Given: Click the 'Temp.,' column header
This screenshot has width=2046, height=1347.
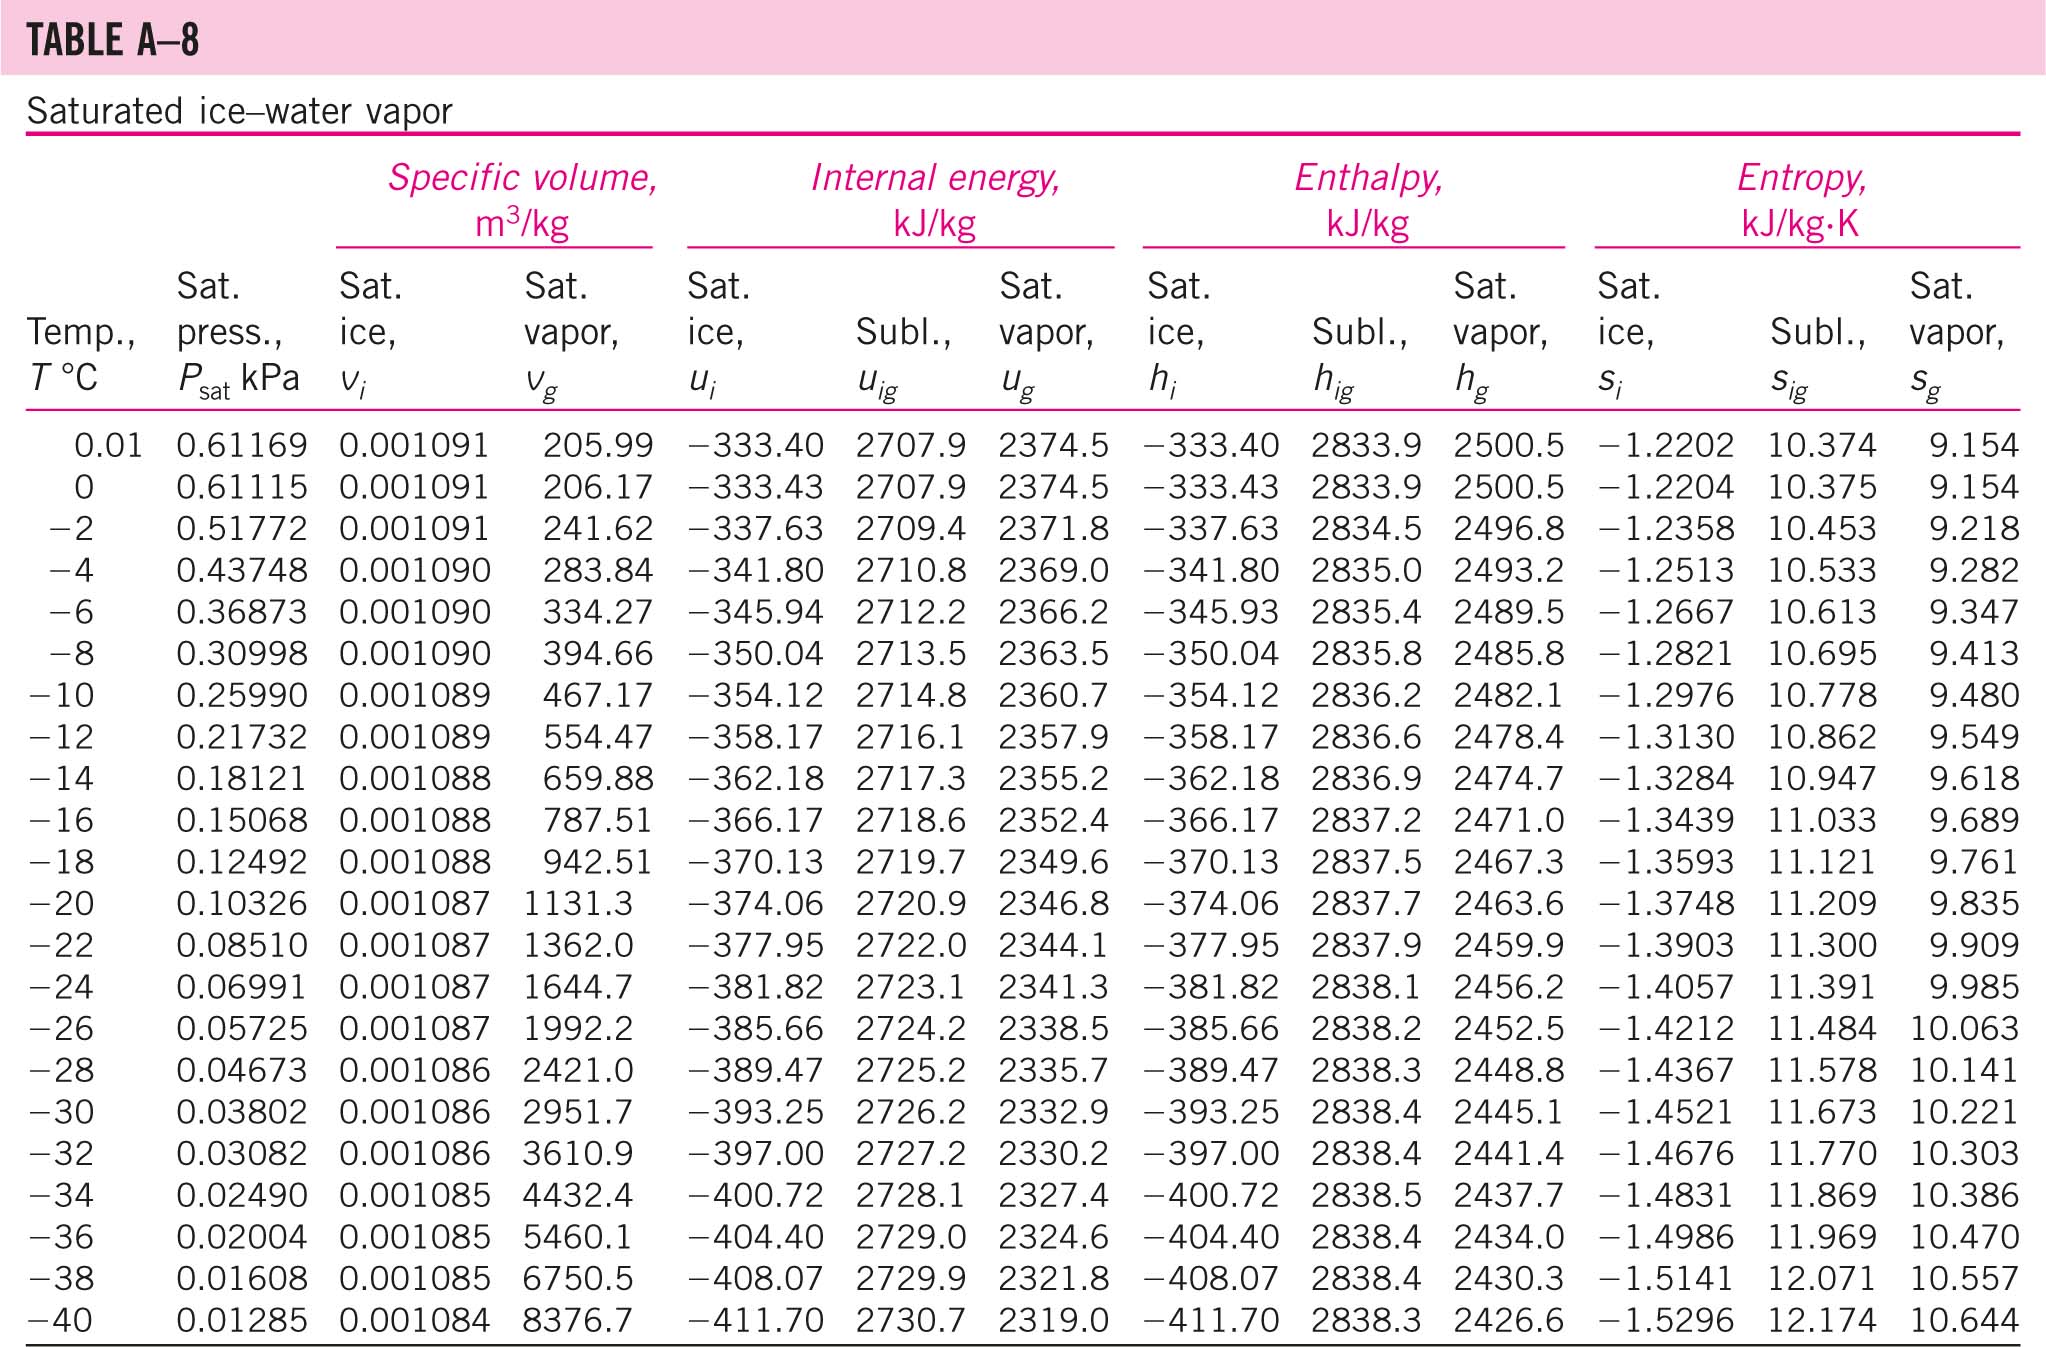Looking at the screenshot, I should [81, 332].
